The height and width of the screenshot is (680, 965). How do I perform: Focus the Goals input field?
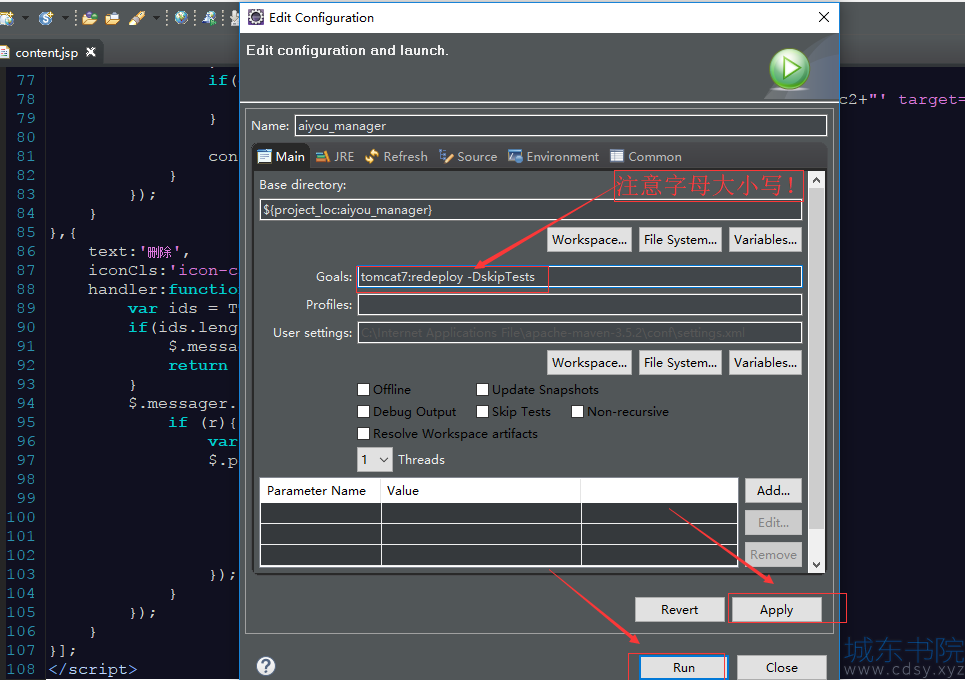(x=580, y=277)
